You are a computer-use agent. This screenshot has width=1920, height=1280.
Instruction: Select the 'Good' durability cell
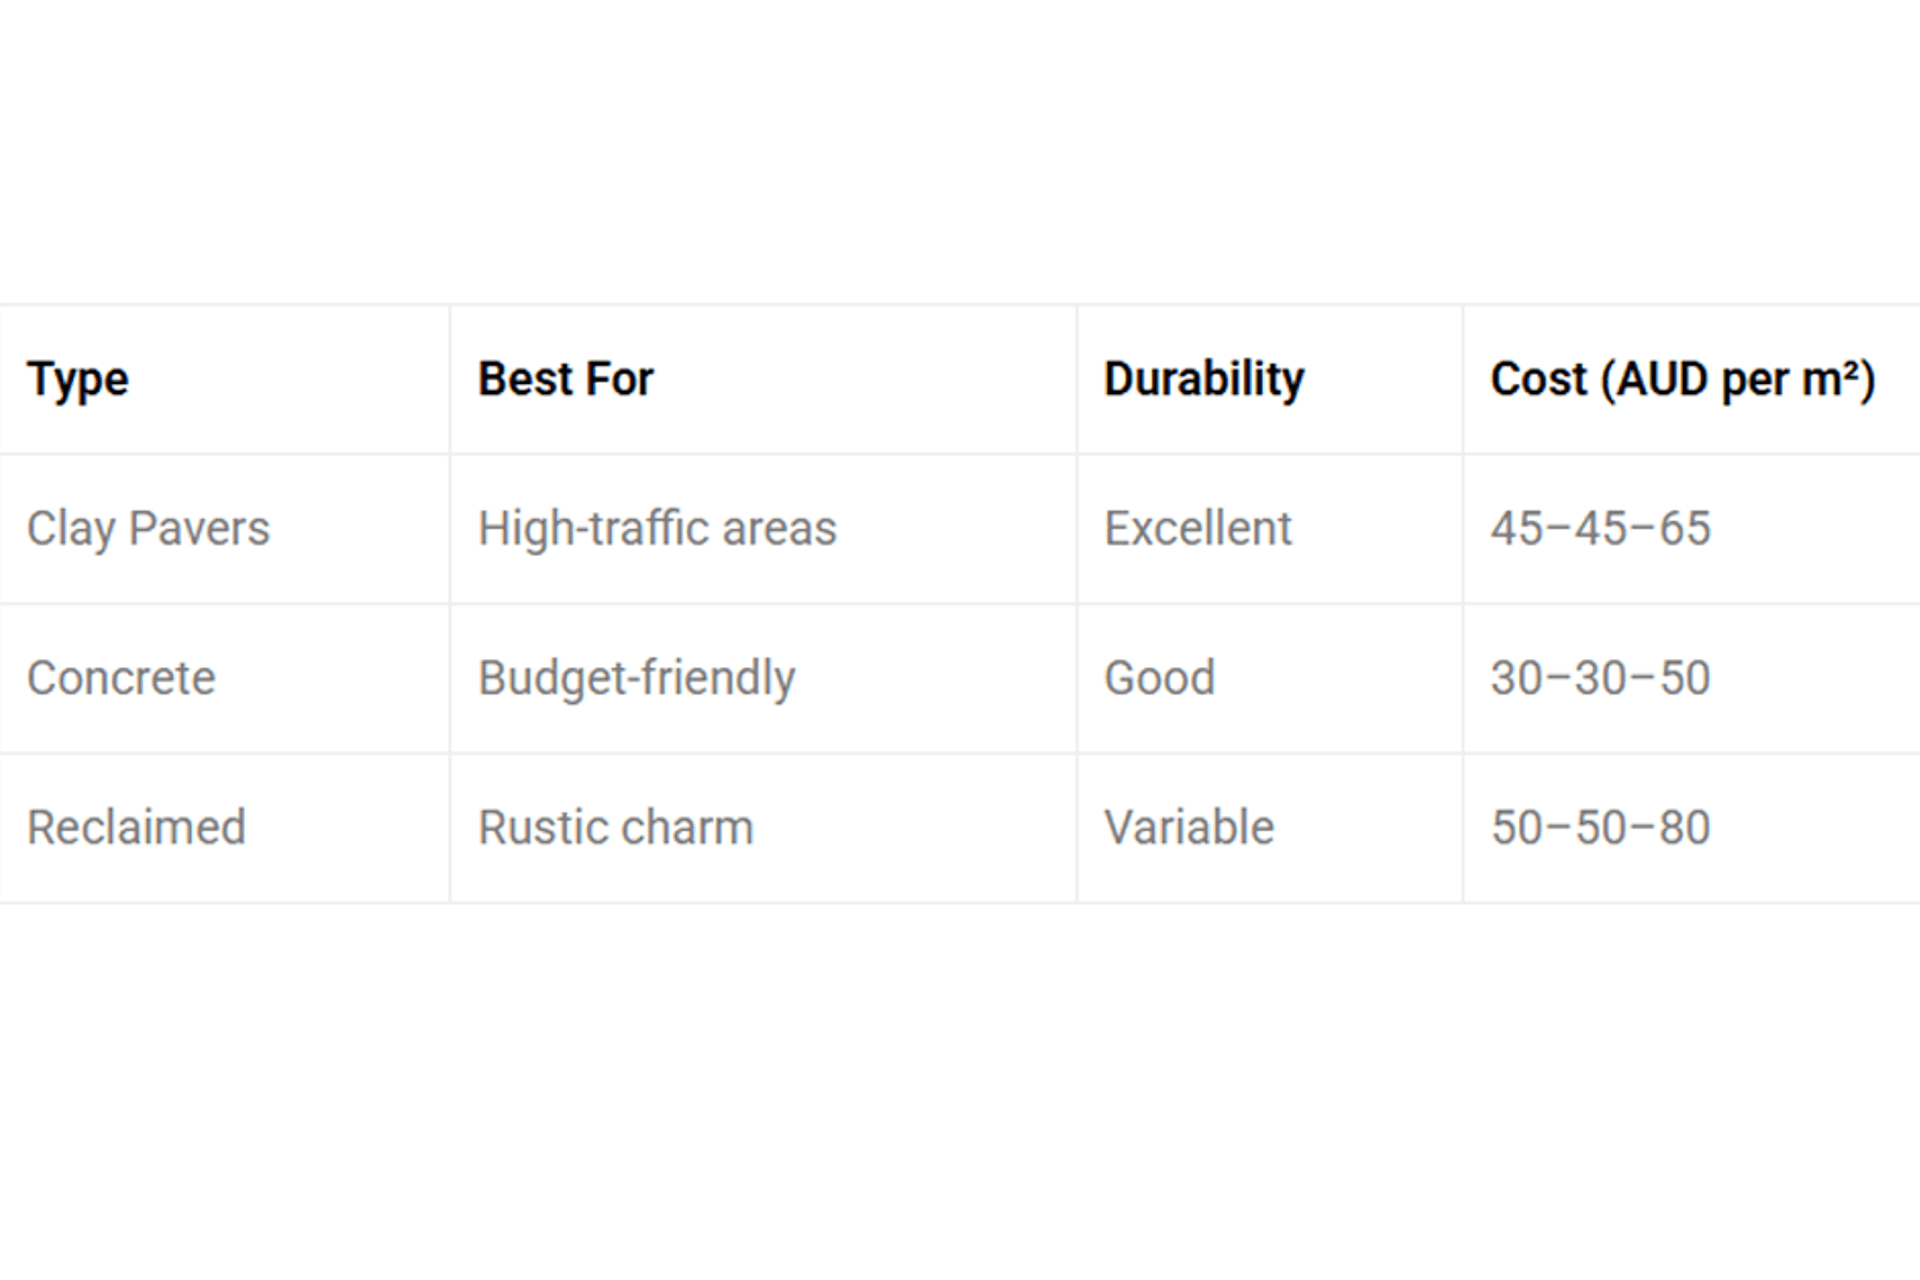point(1159,678)
